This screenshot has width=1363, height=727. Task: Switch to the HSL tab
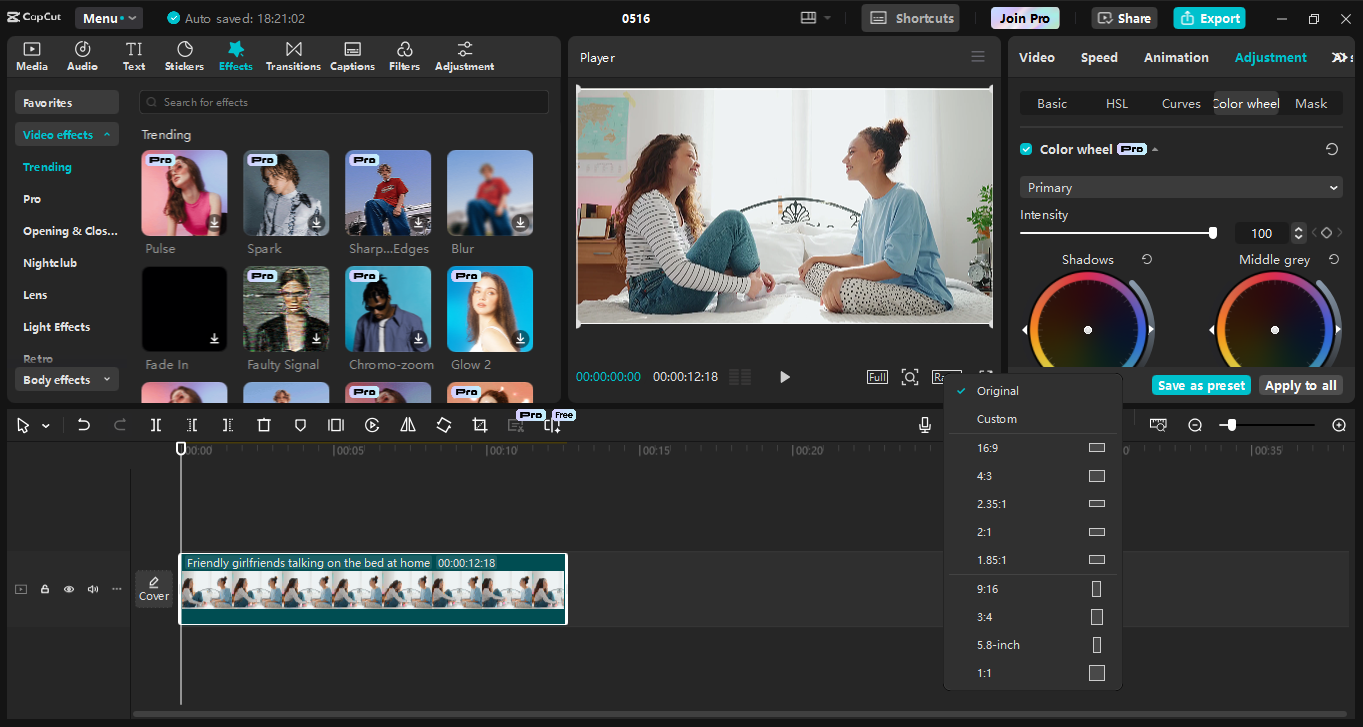(1116, 103)
